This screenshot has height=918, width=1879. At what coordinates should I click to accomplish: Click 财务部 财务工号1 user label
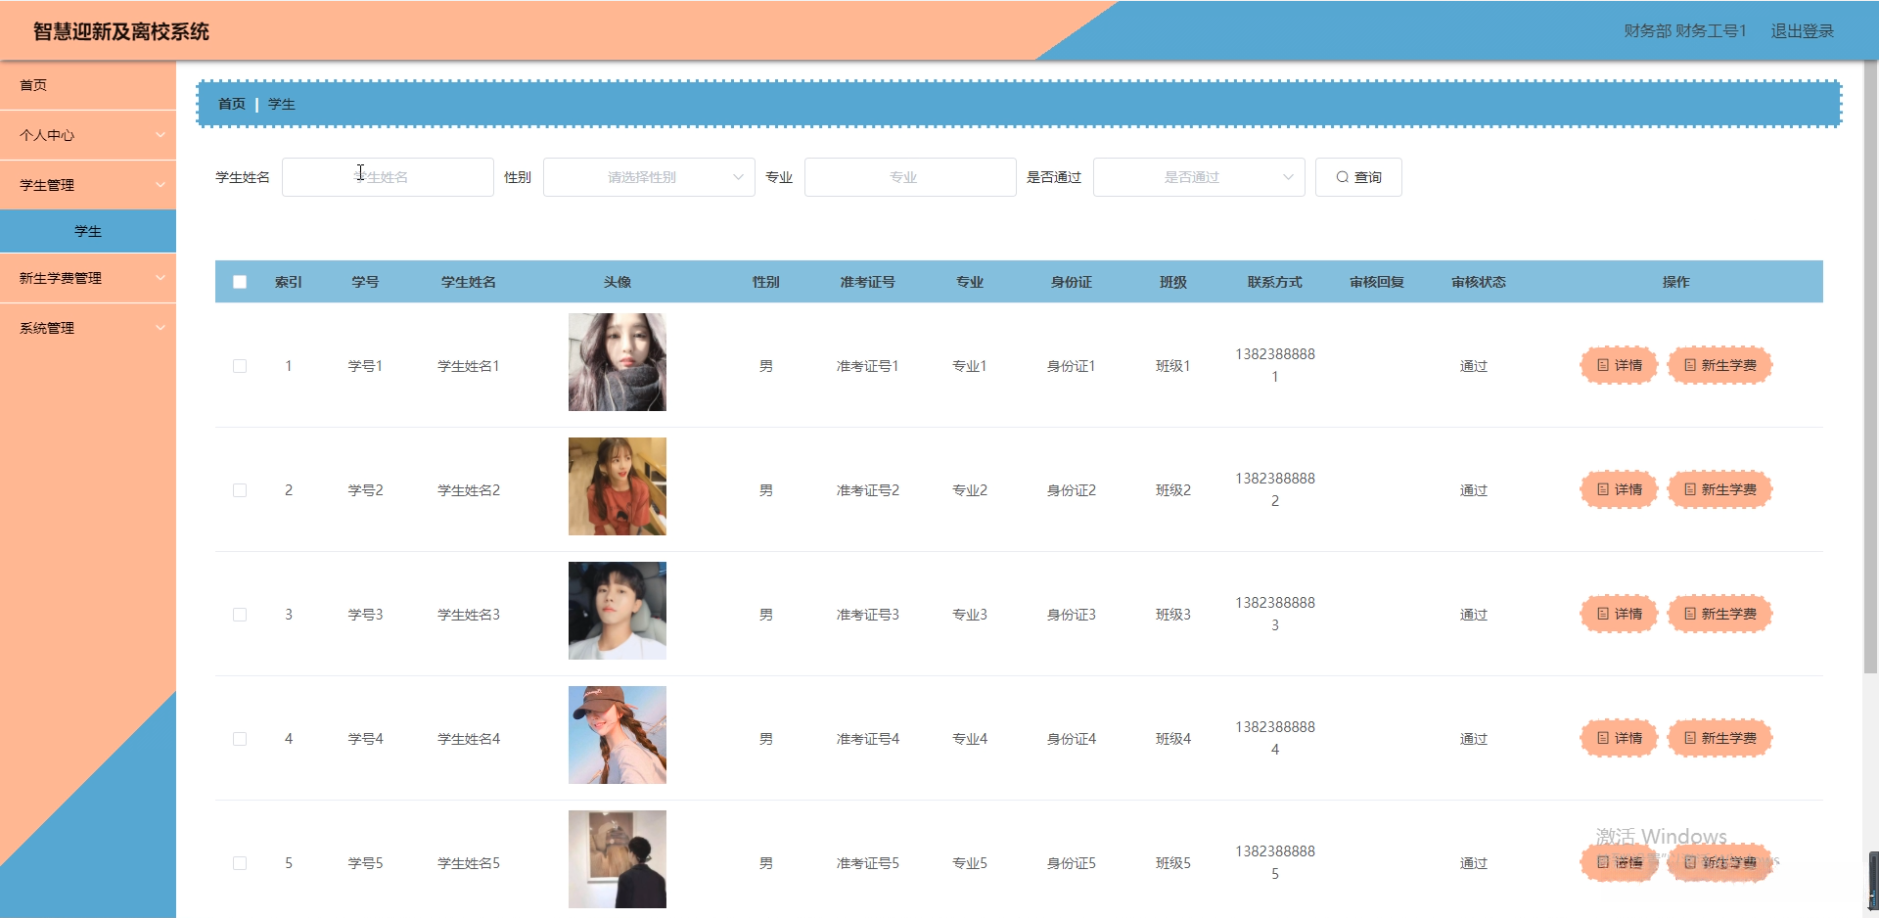pos(1685,31)
